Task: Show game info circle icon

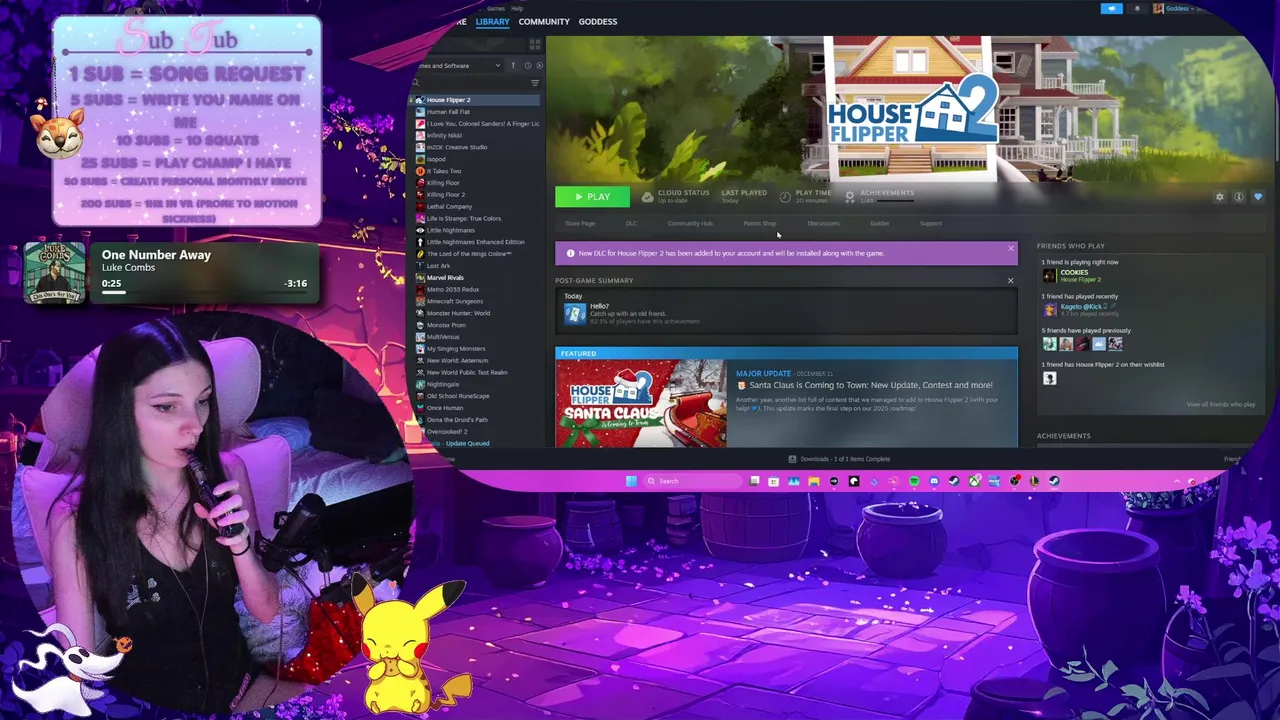Action: pos(1238,197)
